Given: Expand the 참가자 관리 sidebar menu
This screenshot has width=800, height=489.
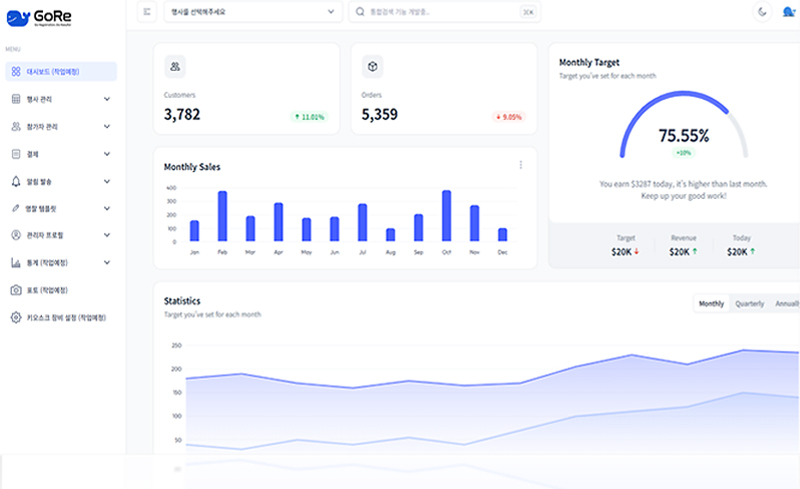Looking at the screenshot, I should 60,127.
